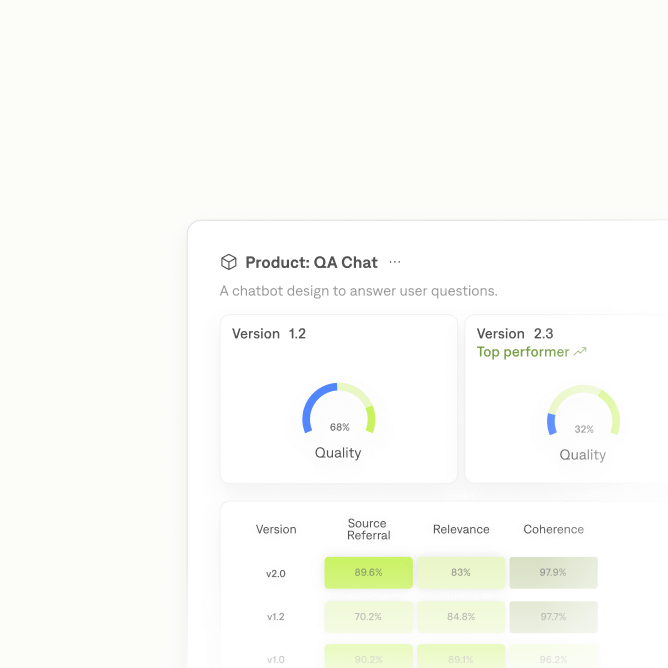Viewport: 668px width, 668px height.
Task: Select the v2.0 row label
Action: click(x=276, y=573)
